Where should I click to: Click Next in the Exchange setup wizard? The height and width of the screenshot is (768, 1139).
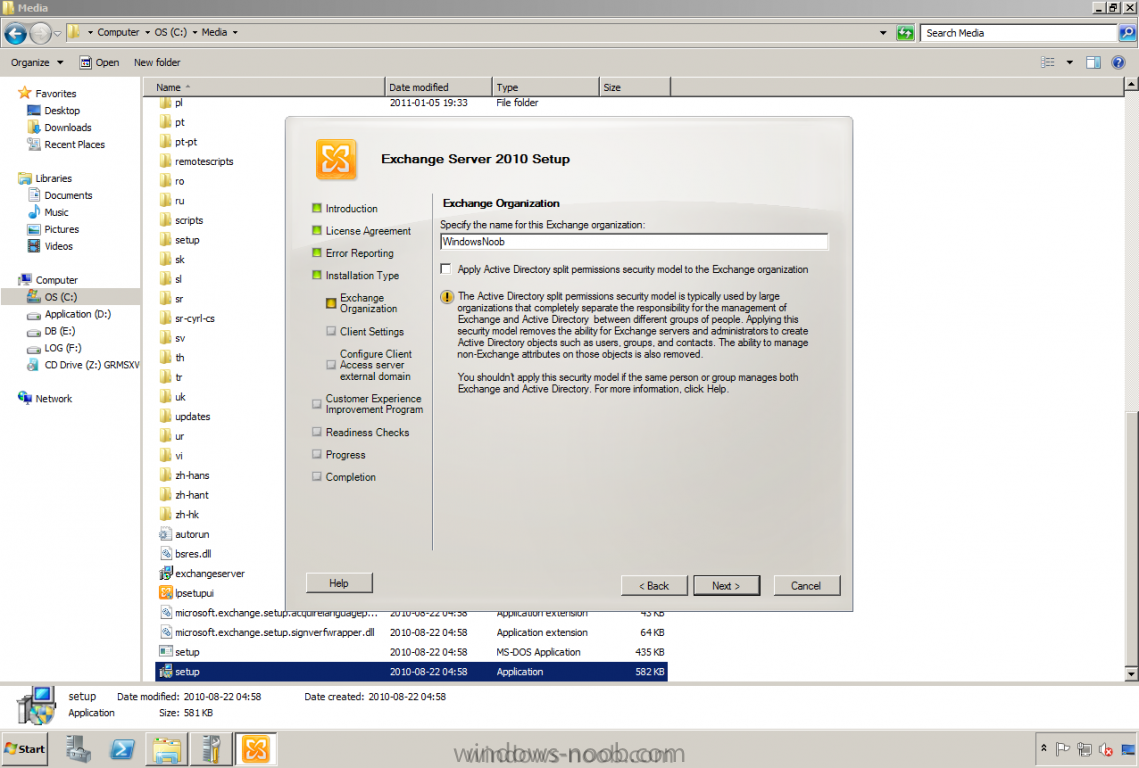[726, 586]
